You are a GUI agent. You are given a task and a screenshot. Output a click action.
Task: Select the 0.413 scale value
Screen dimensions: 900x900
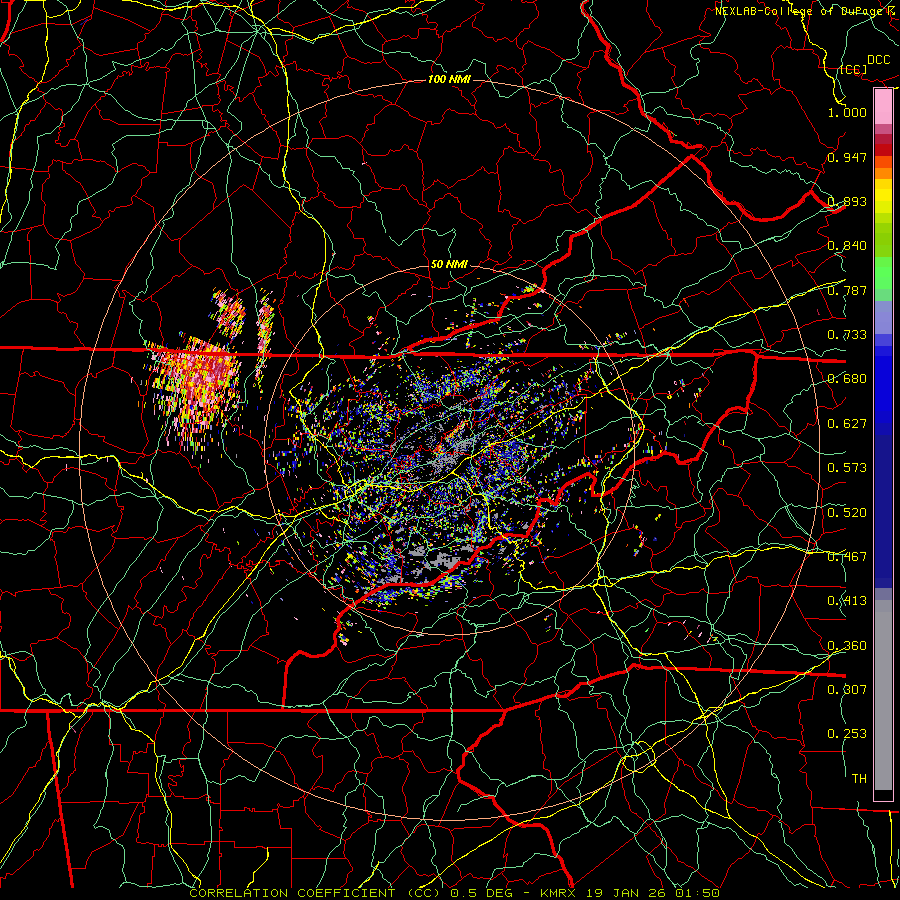847,601
